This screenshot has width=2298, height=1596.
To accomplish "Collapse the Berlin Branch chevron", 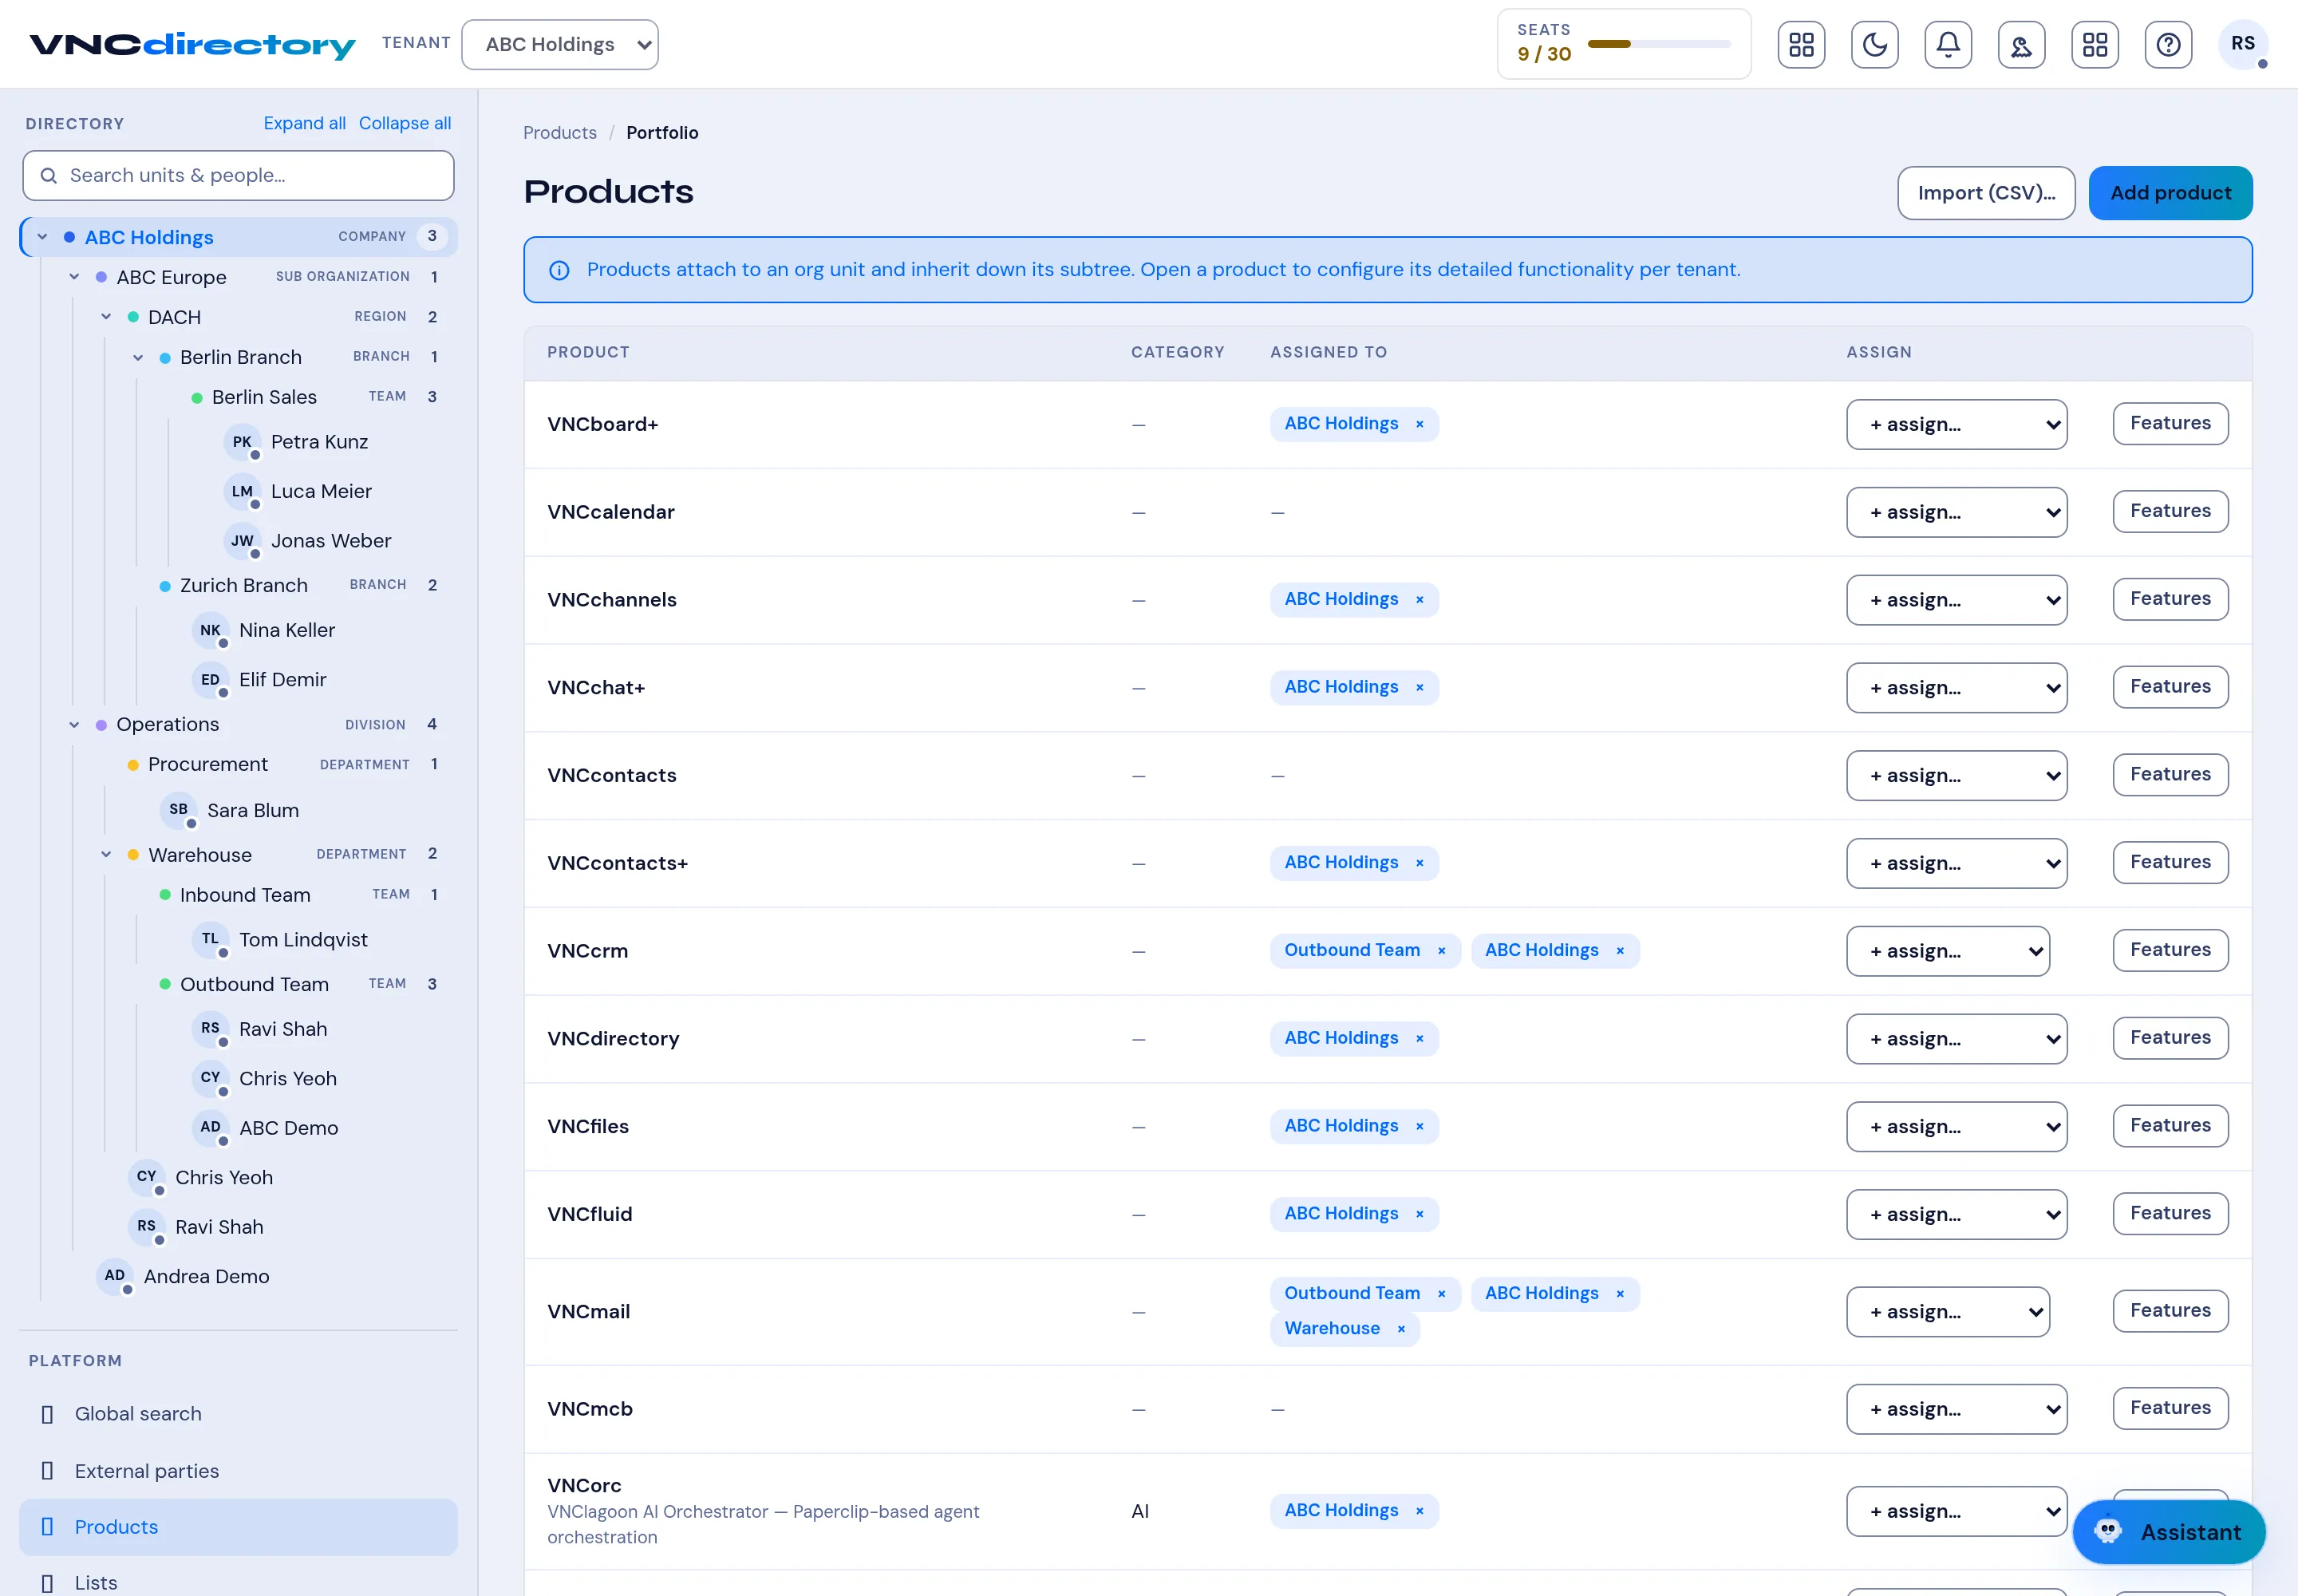I will [138, 358].
